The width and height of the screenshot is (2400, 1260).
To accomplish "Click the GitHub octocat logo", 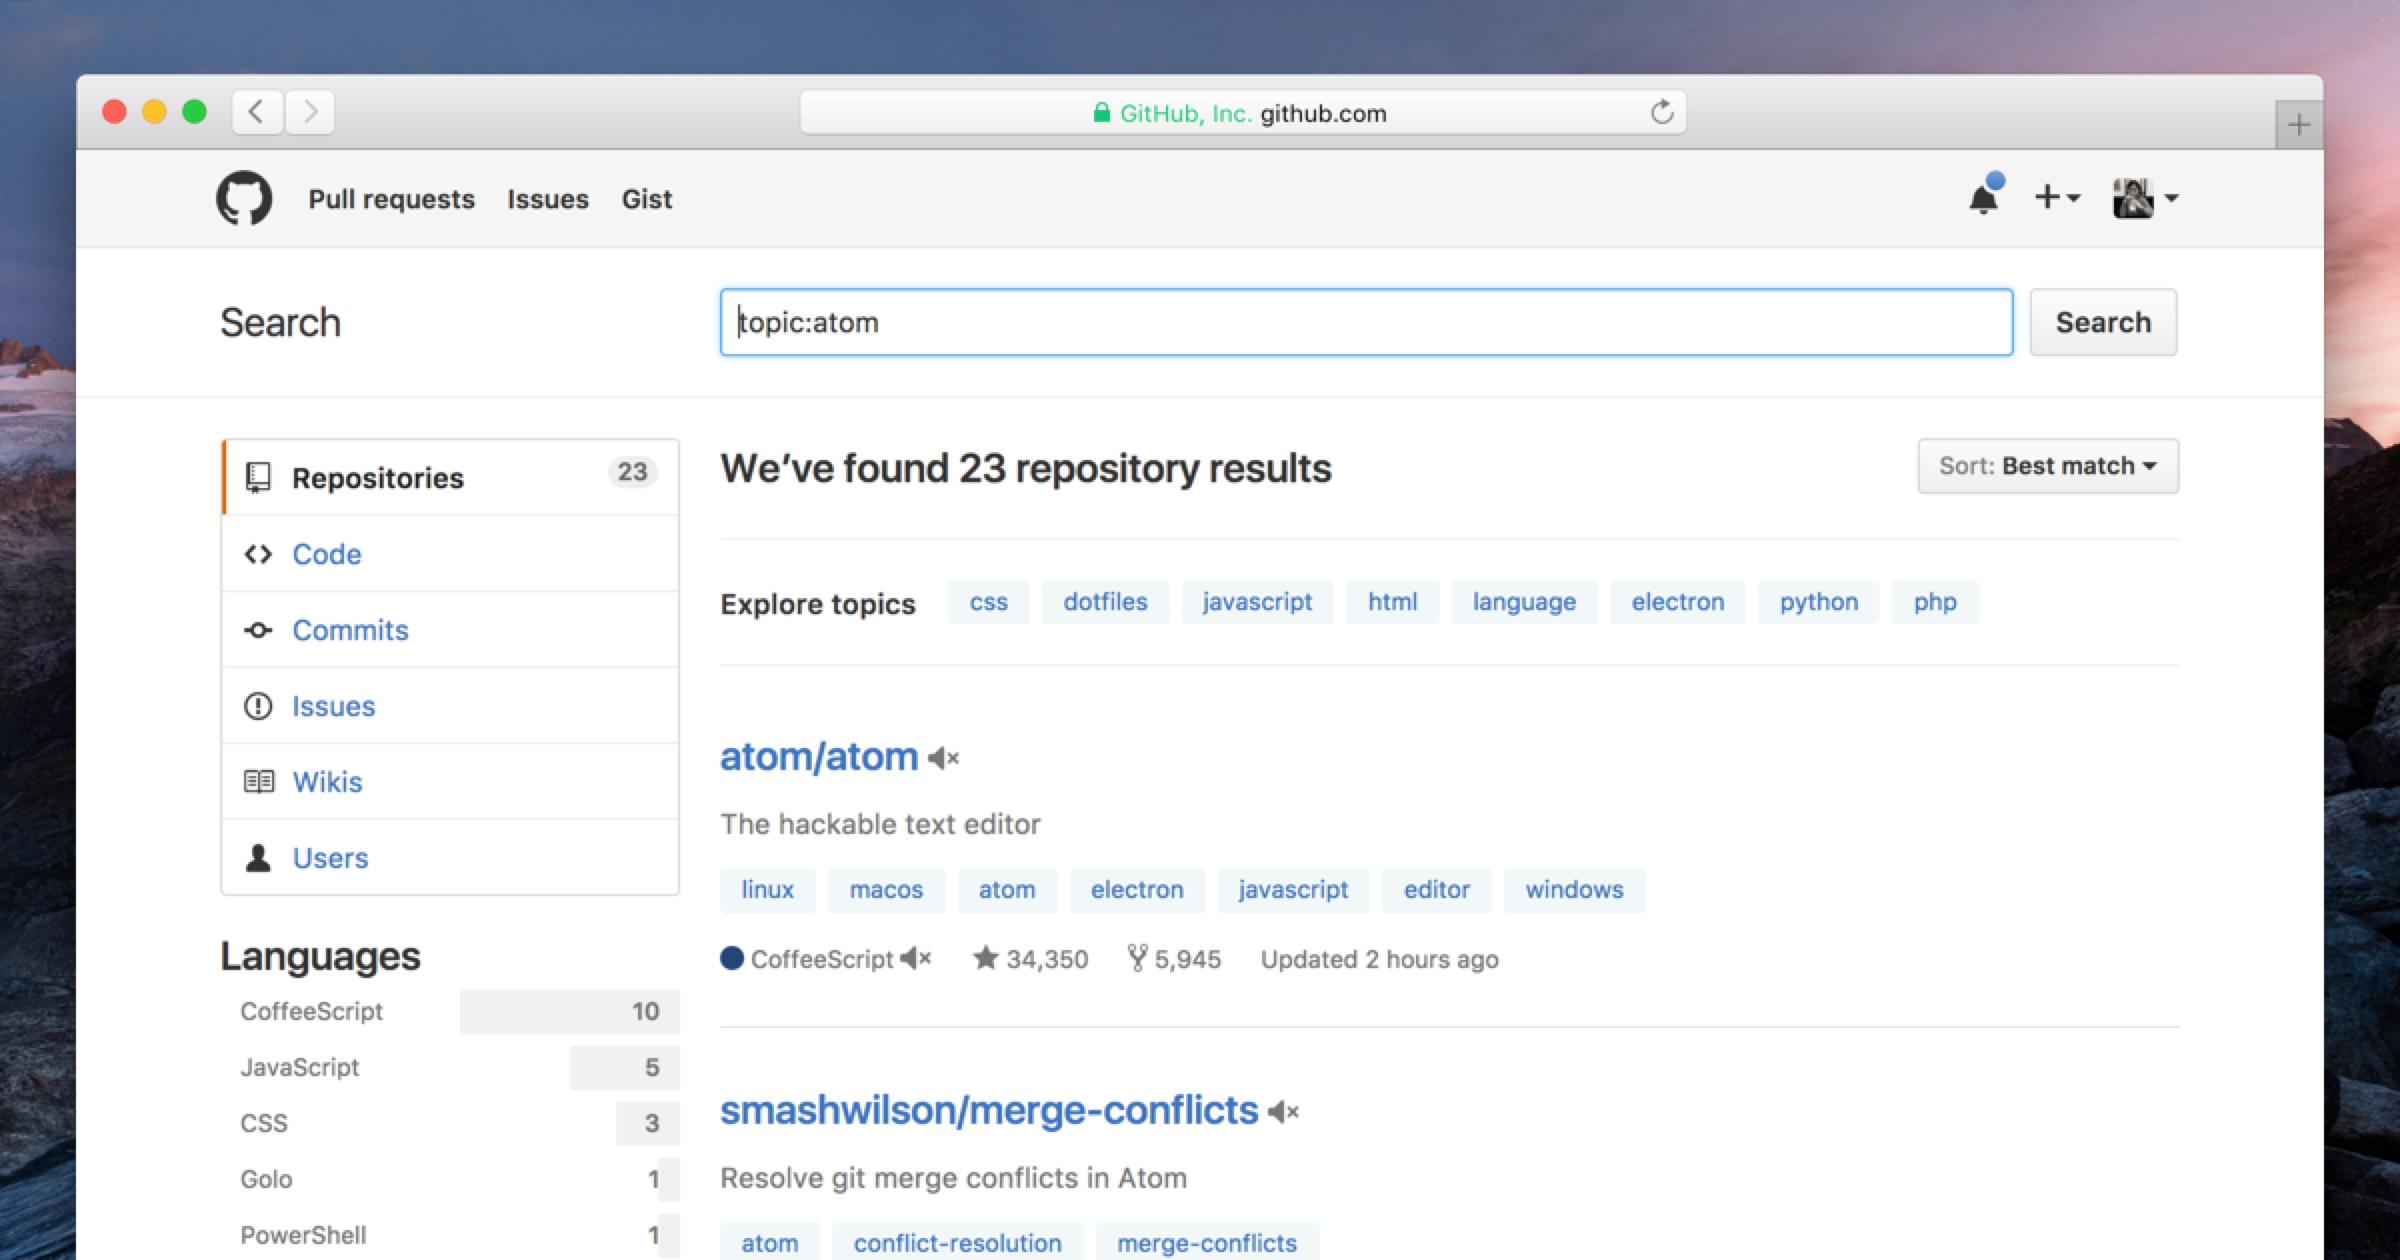I will coord(243,198).
